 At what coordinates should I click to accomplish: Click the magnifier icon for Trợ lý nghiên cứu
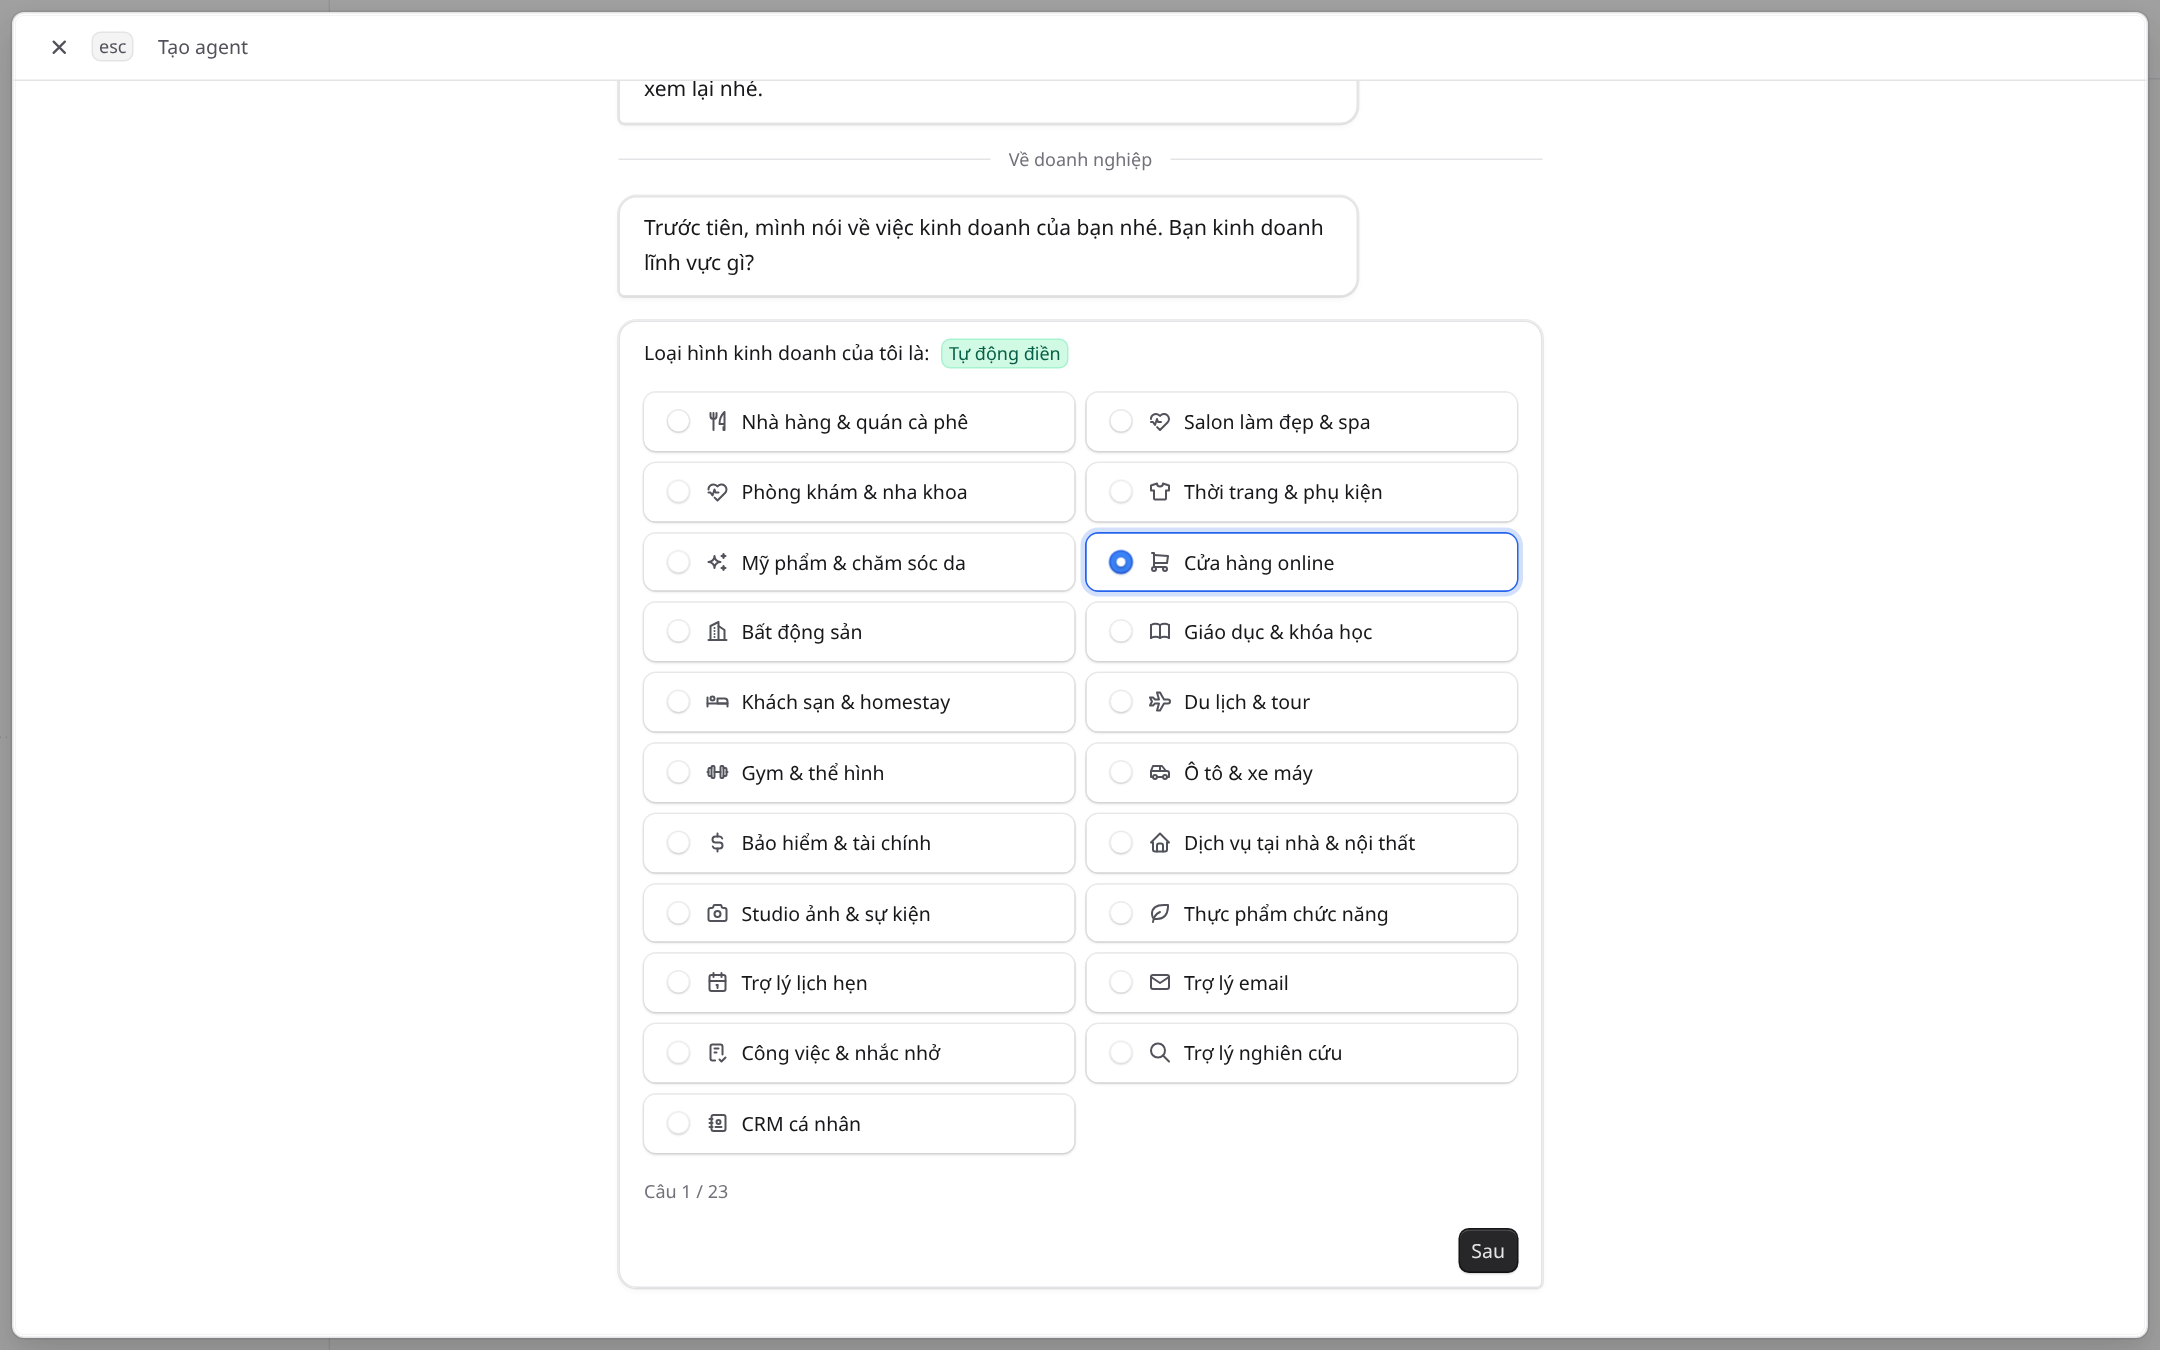pos(1160,1052)
